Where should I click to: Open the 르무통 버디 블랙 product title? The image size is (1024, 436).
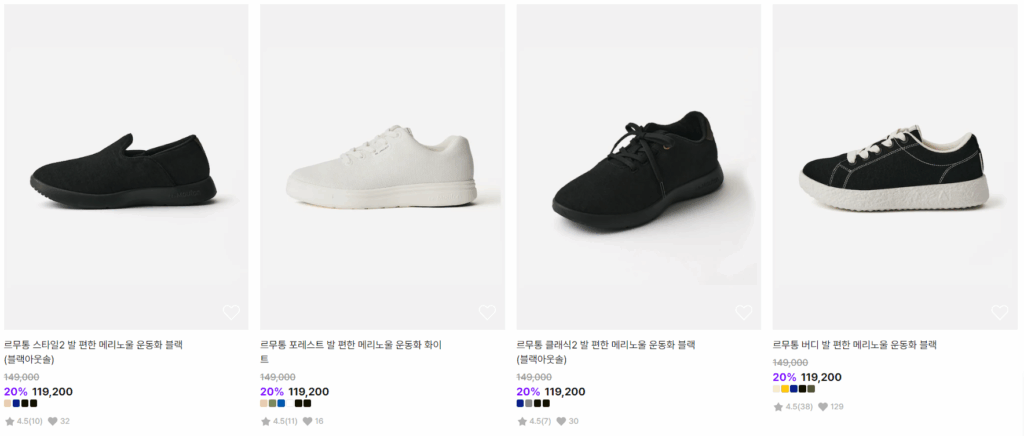click(x=854, y=345)
